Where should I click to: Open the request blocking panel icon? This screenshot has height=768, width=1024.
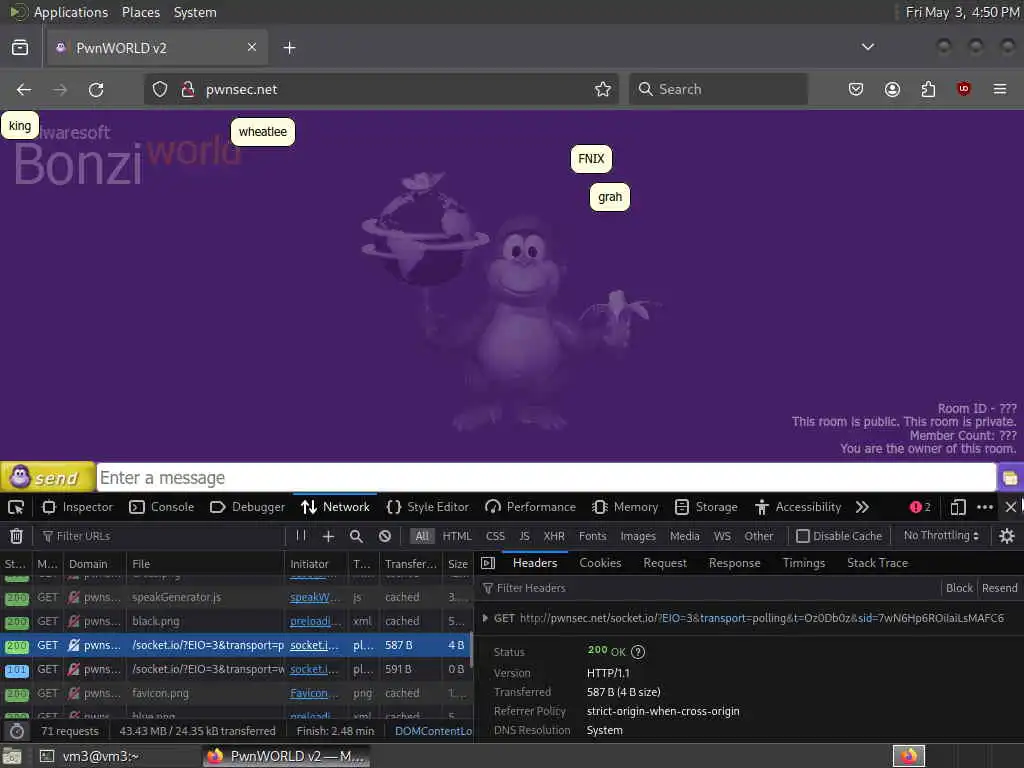[385, 536]
